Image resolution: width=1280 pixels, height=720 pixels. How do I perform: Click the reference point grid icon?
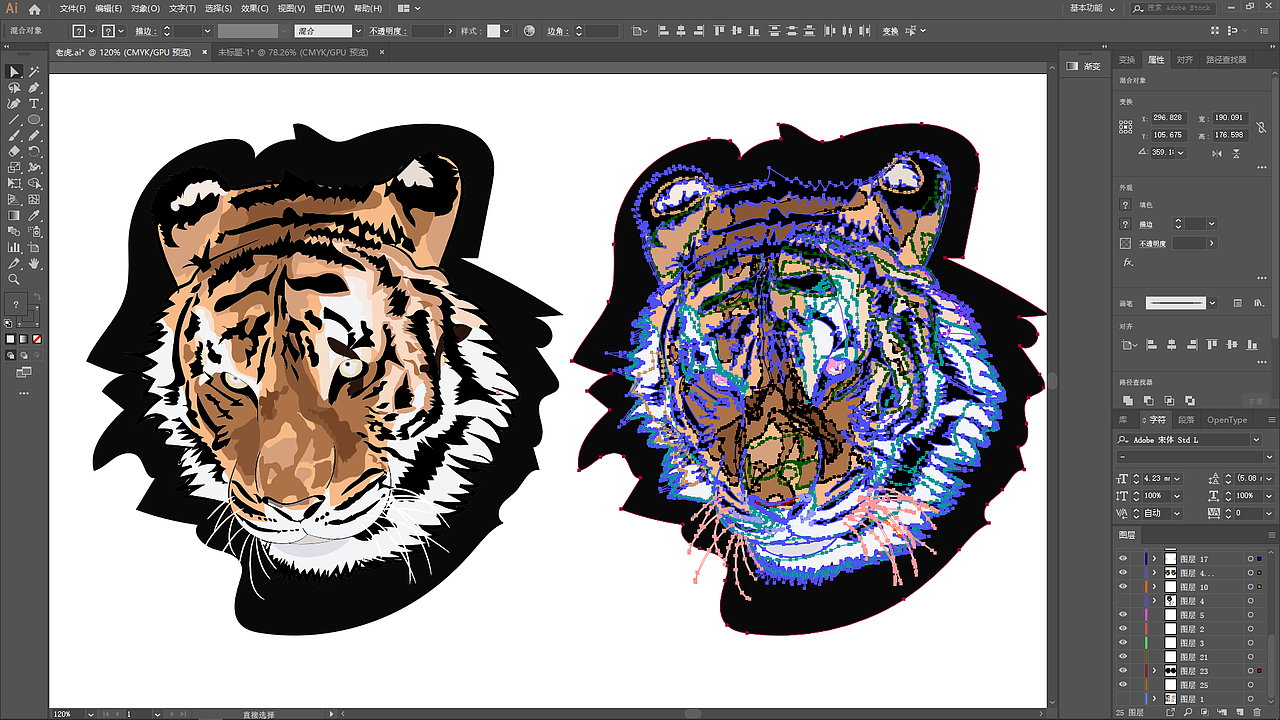(x=1127, y=126)
